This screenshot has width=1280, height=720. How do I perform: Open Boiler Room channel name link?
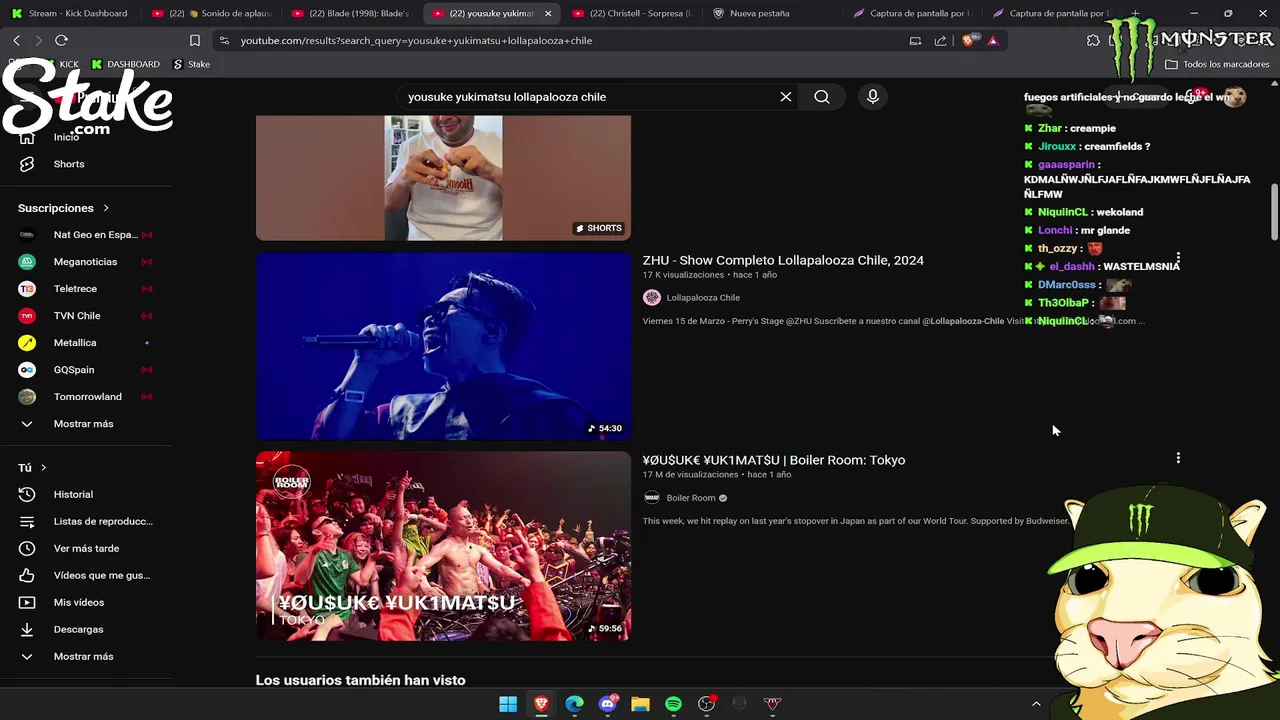click(x=691, y=497)
